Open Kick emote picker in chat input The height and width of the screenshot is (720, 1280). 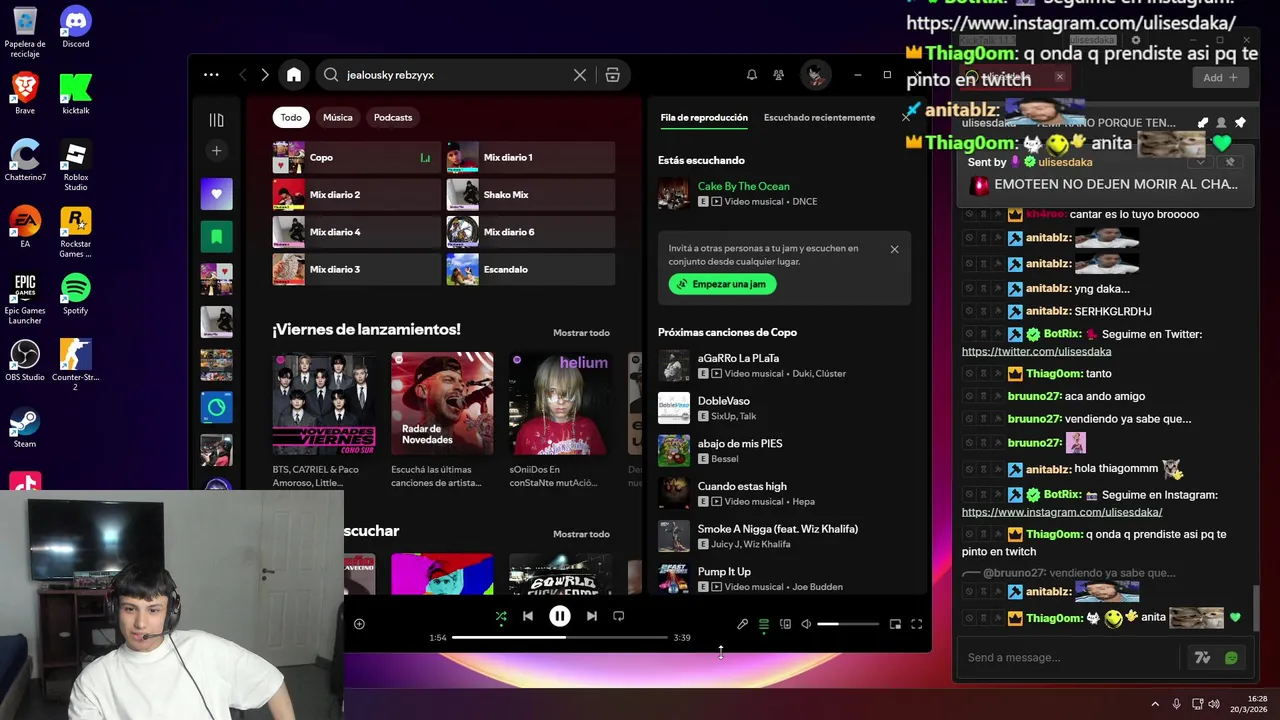(1231, 657)
